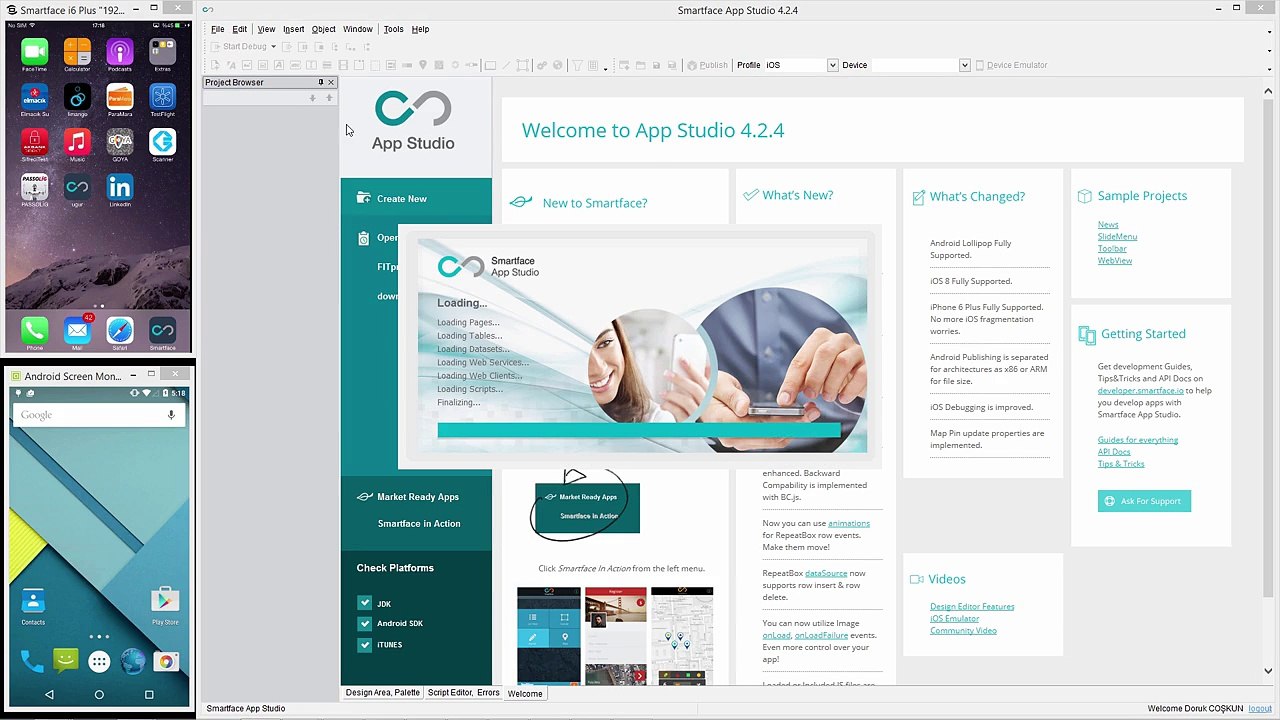Open Android messaging app icon

pos(66,661)
